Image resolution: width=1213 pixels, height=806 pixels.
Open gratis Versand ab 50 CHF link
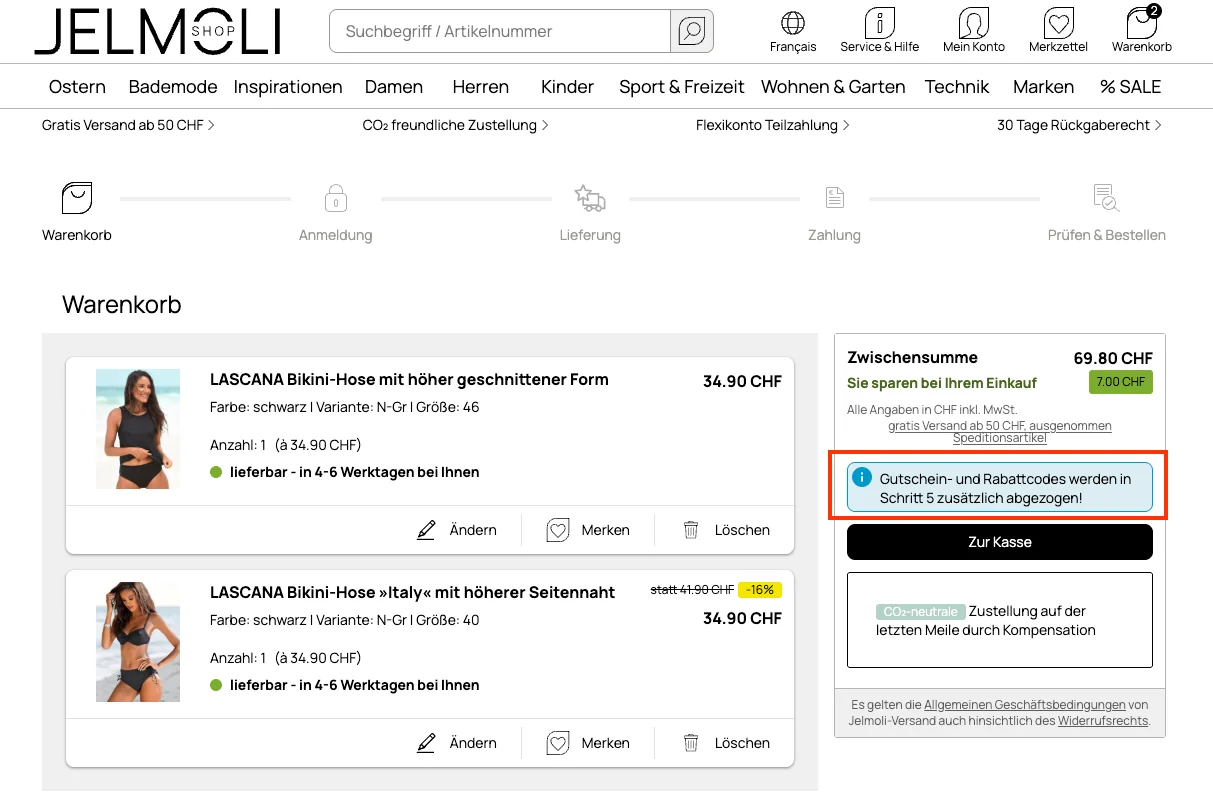click(1000, 432)
